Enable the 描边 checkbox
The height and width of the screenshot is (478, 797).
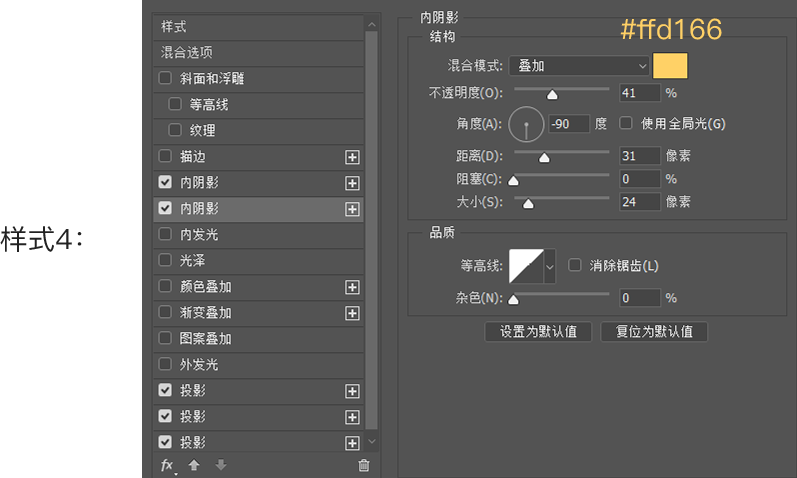[x=165, y=156]
